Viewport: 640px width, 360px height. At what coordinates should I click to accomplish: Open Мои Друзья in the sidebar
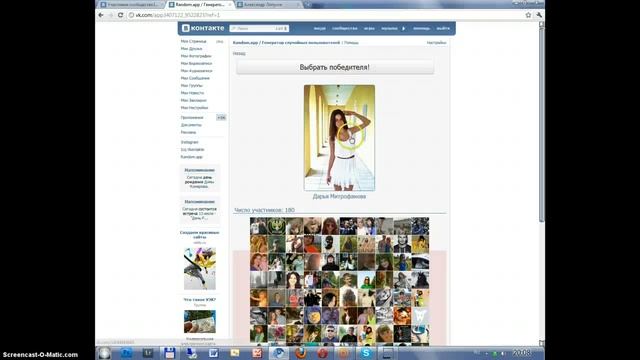click(x=191, y=49)
